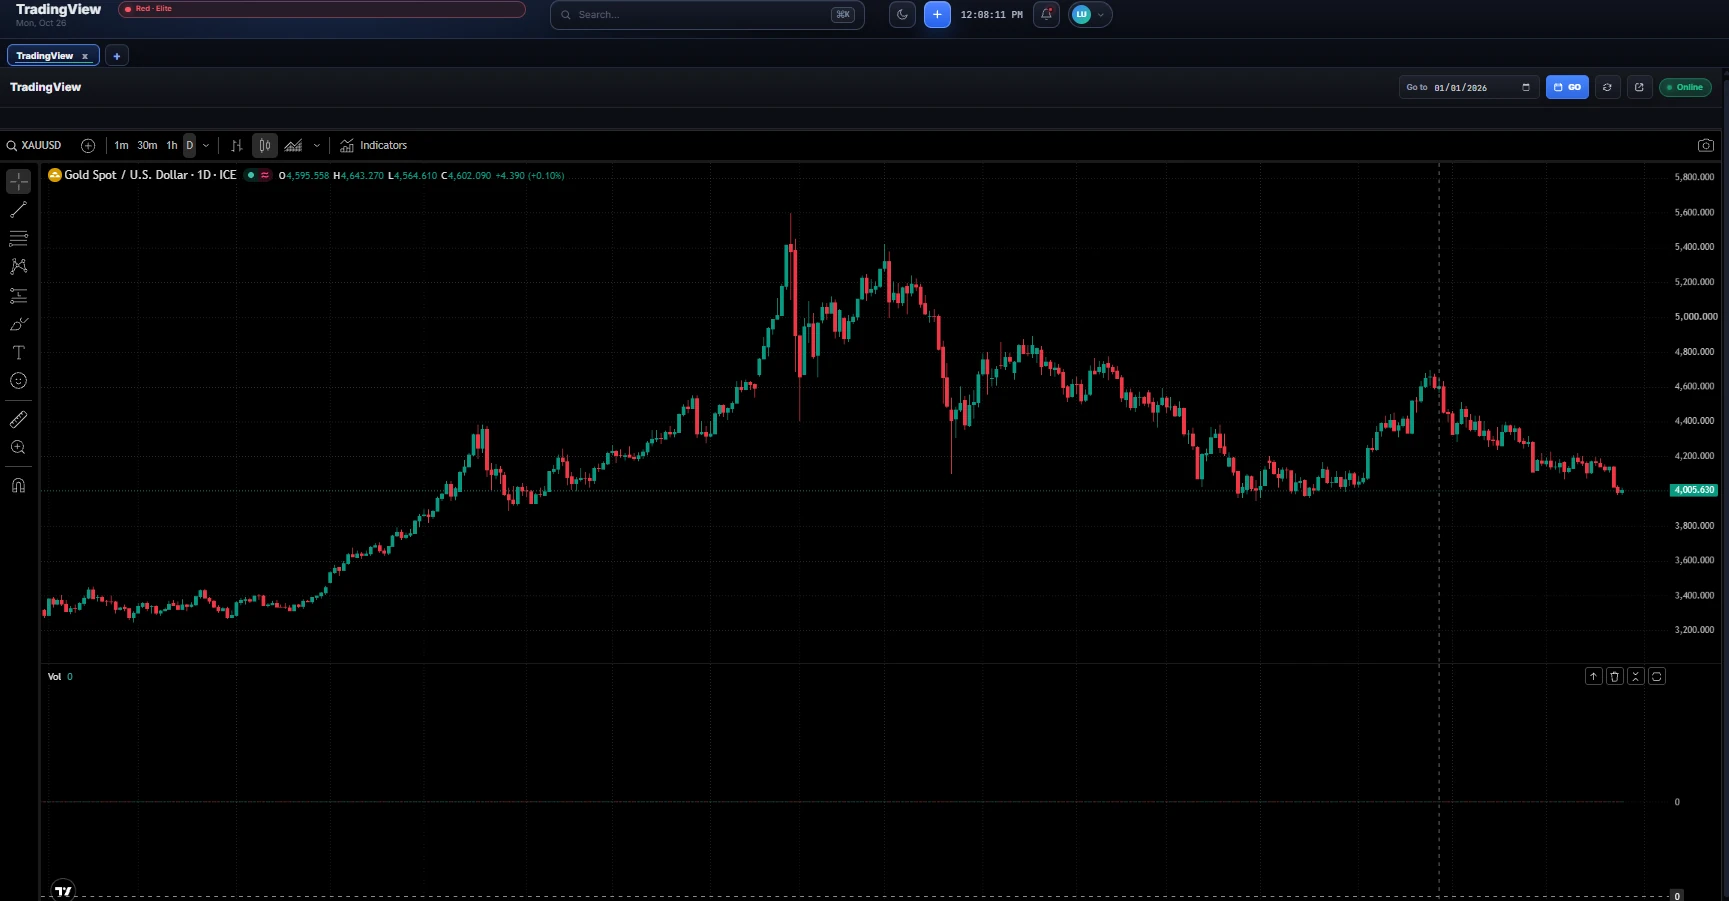Expand the chart style dropdown
This screenshot has width=1729, height=901.
click(x=317, y=146)
